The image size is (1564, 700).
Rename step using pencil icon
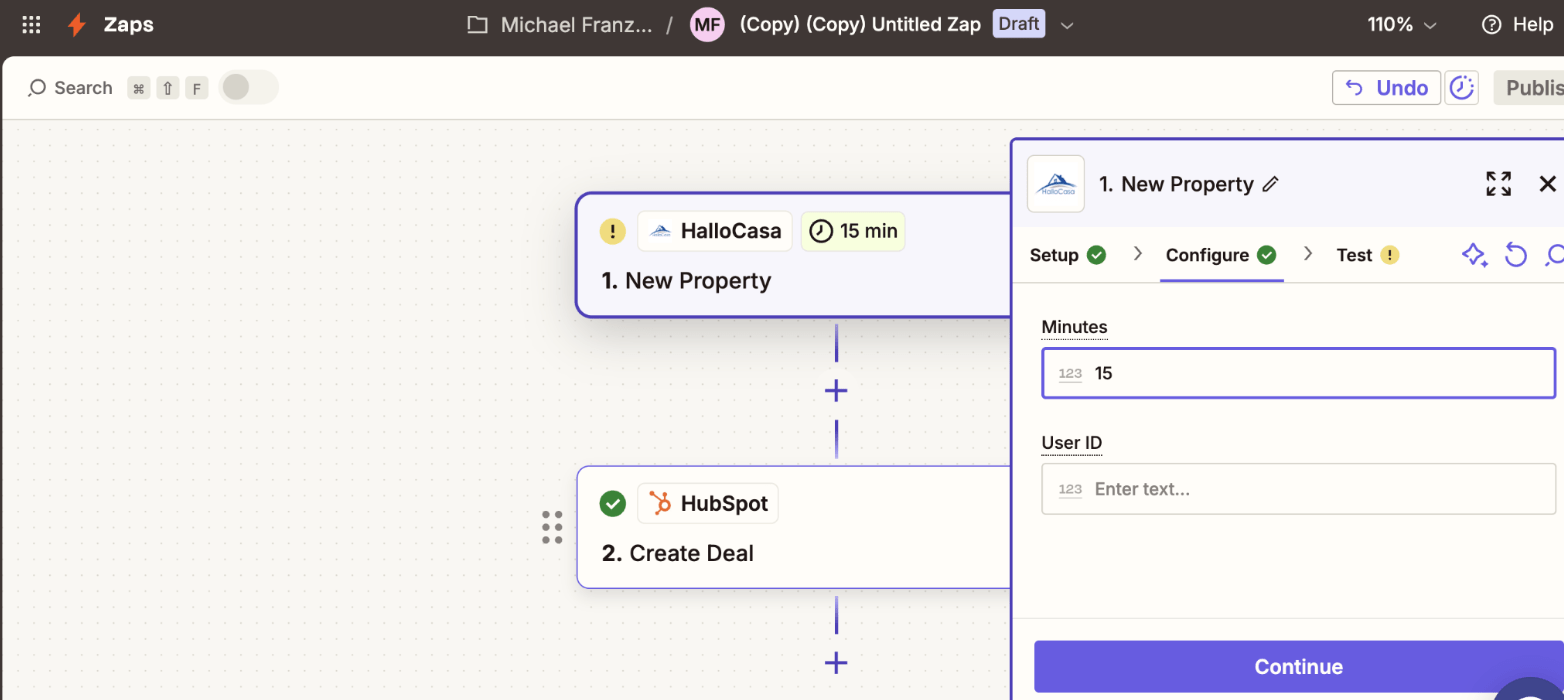1271,184
